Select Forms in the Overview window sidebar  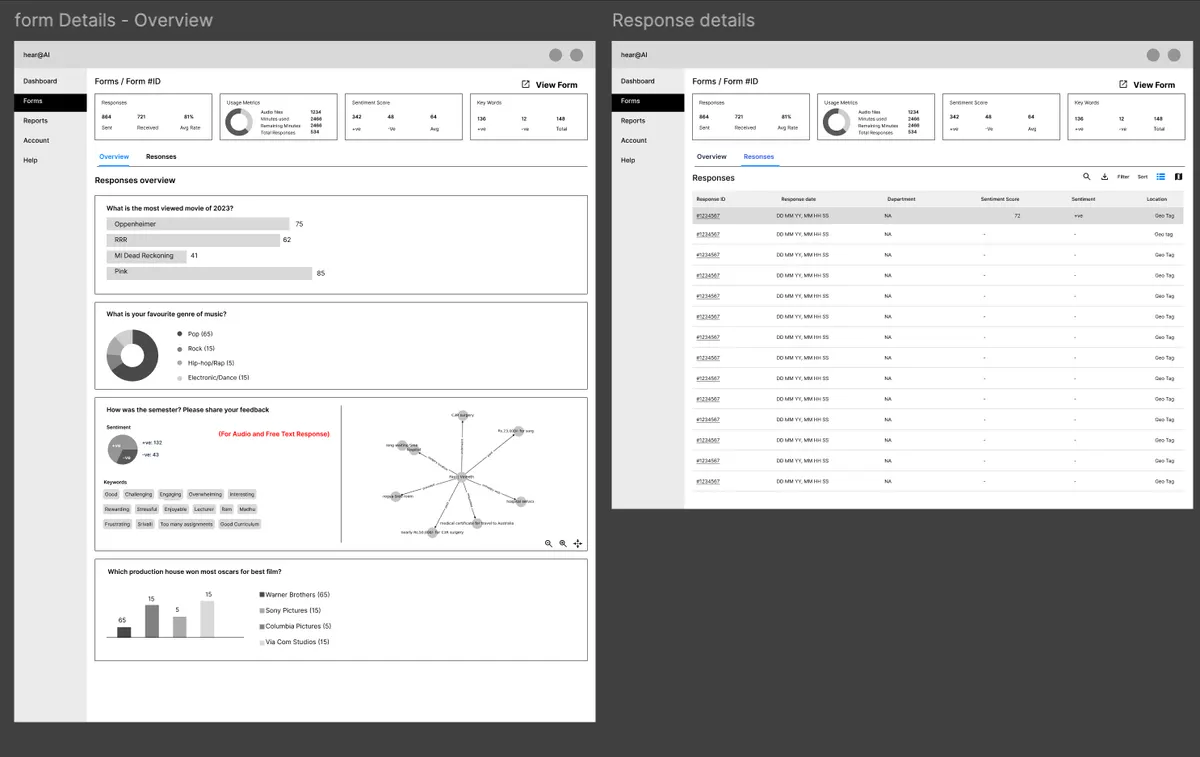pos(50,101)
